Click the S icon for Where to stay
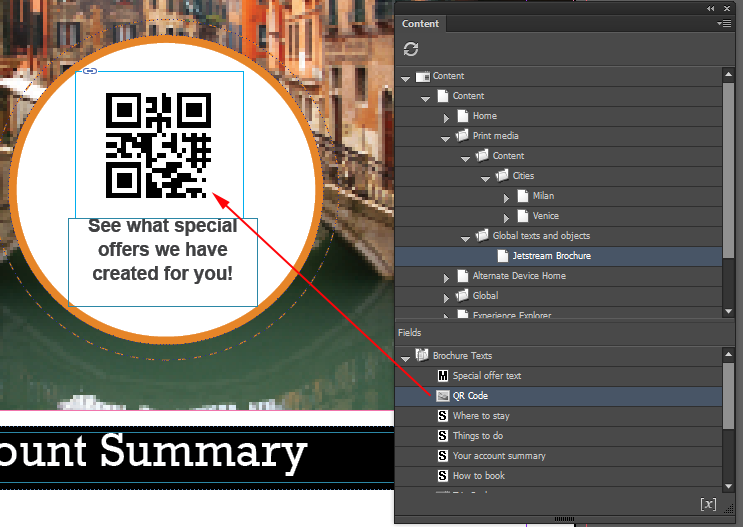This screenshot has width=743, height=527. pyautogui.click(x=443, y=416)
